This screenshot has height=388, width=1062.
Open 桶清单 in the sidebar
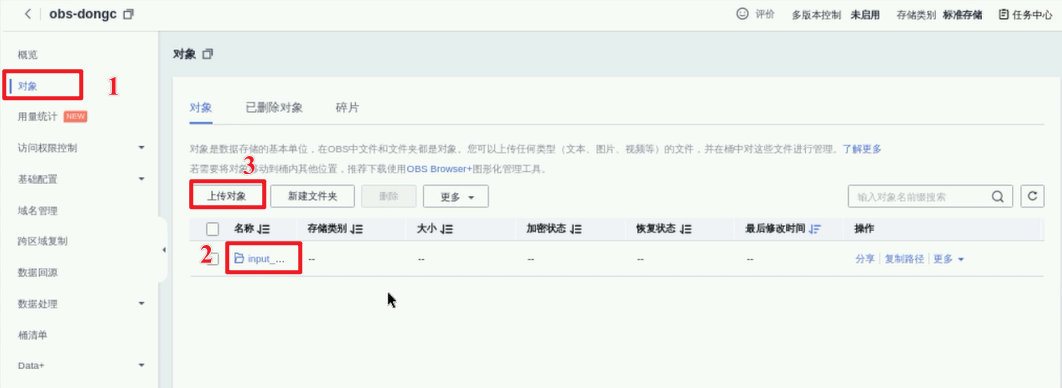[x=32, y=335]
